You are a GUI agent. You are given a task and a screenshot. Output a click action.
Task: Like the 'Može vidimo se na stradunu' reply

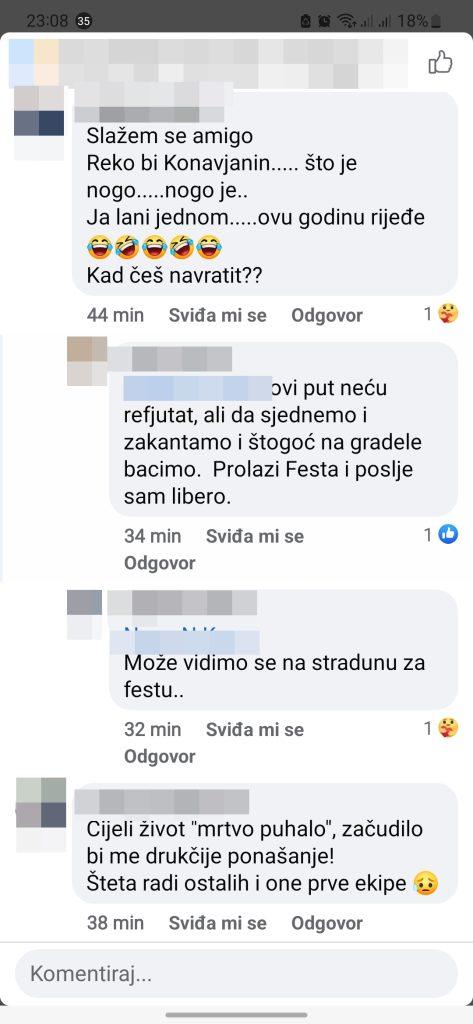(255, 729)
